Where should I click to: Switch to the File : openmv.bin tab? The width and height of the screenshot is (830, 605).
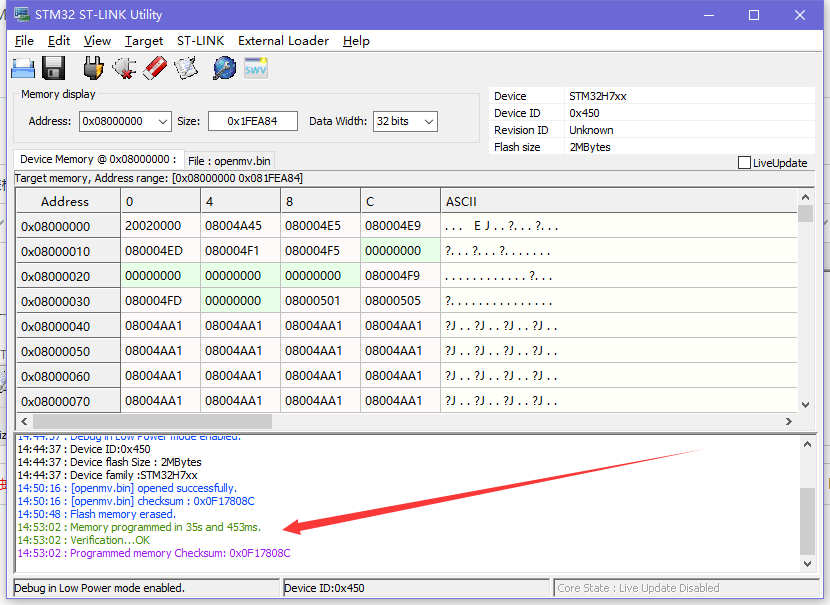[229, 161]
